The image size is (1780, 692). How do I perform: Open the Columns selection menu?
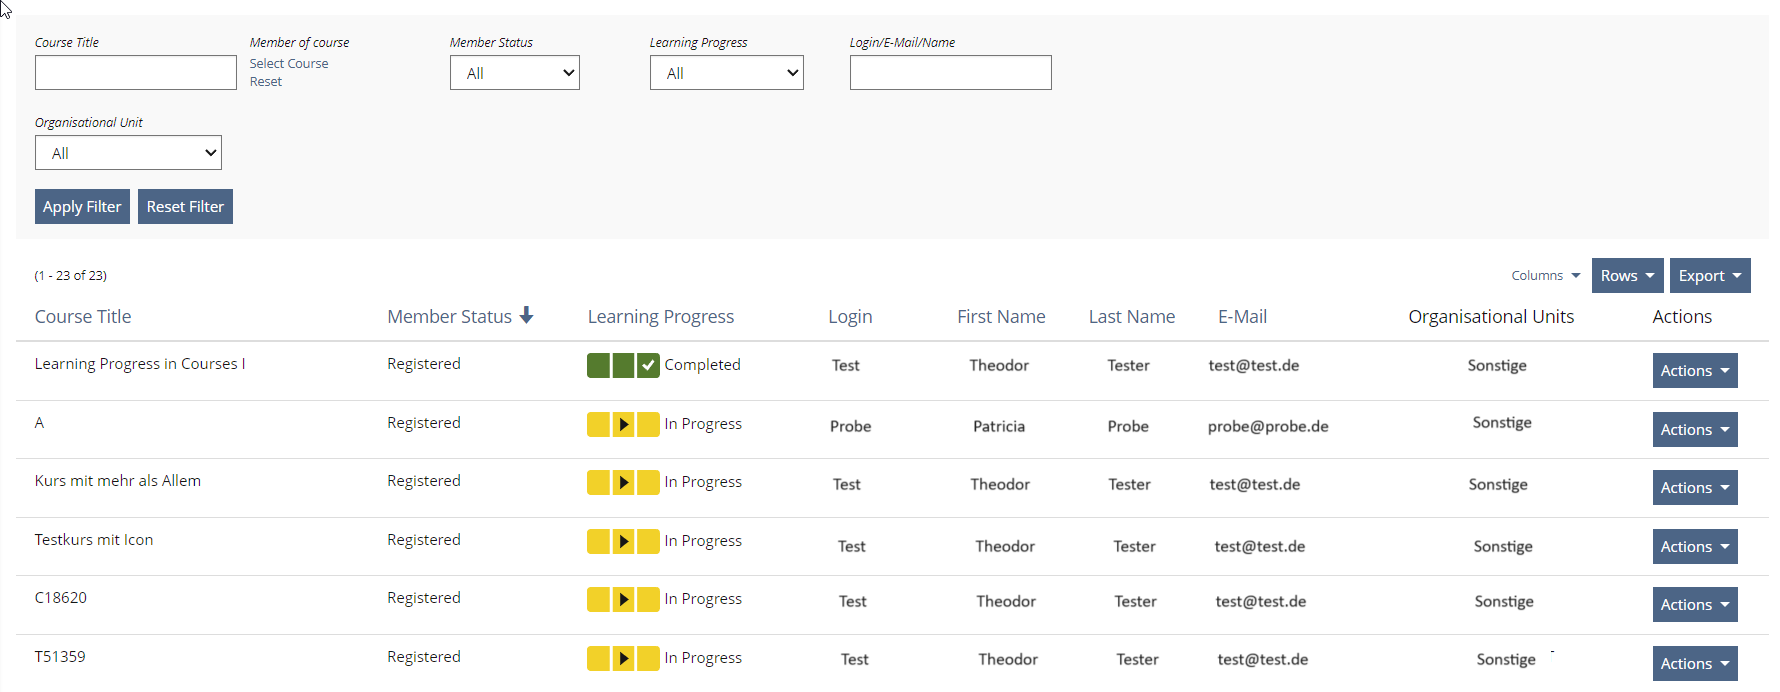tap(1545, 276)
